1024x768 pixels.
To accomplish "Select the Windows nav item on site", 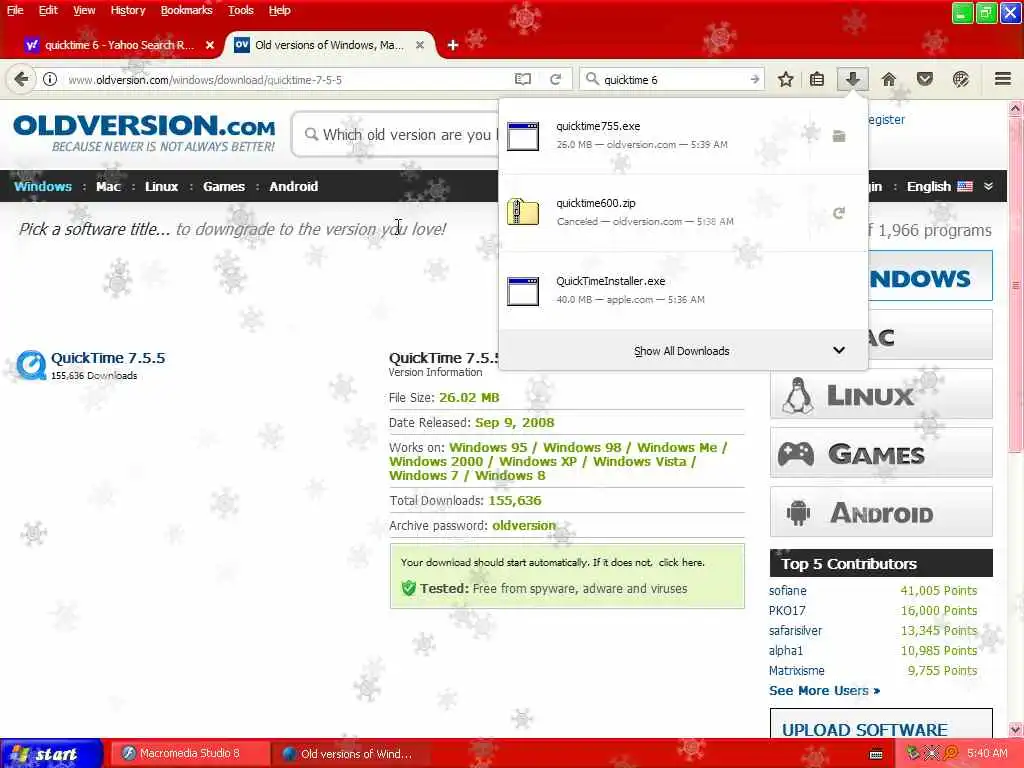I will 42,186.
